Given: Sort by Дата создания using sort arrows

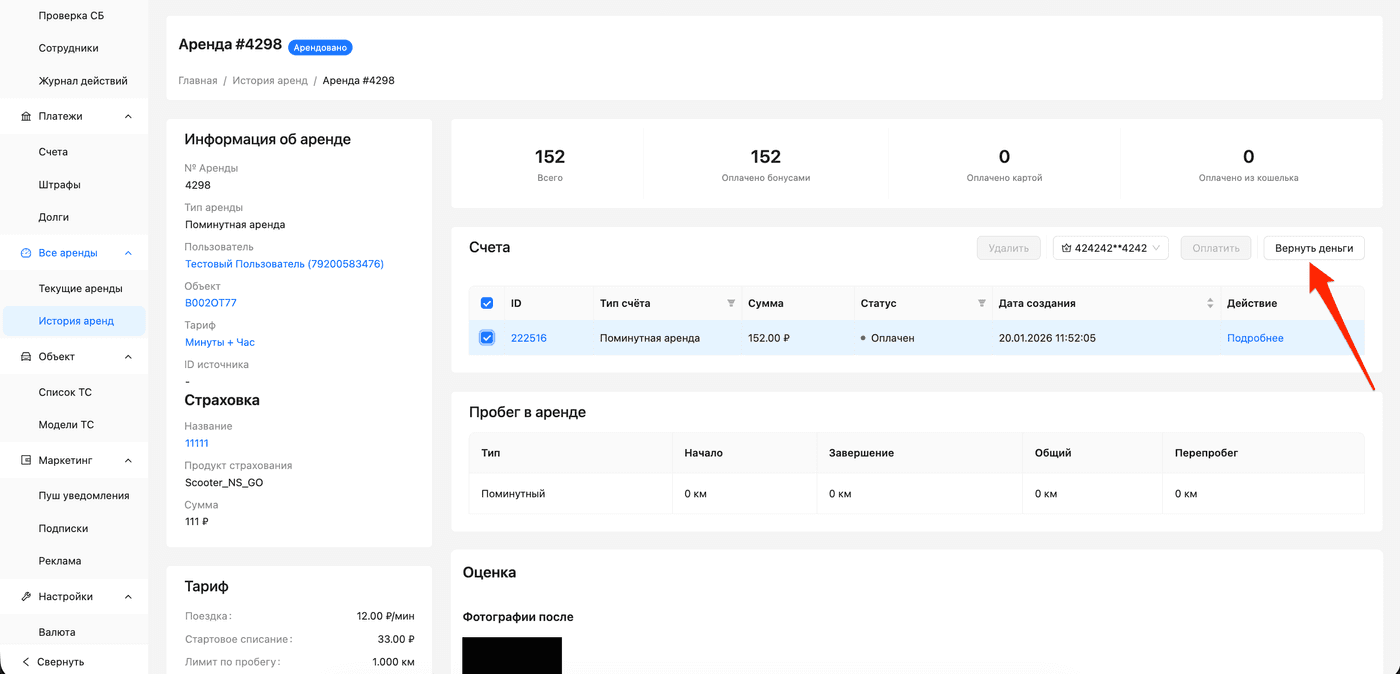Looking at the screenshot, I should pos(1210,304).
